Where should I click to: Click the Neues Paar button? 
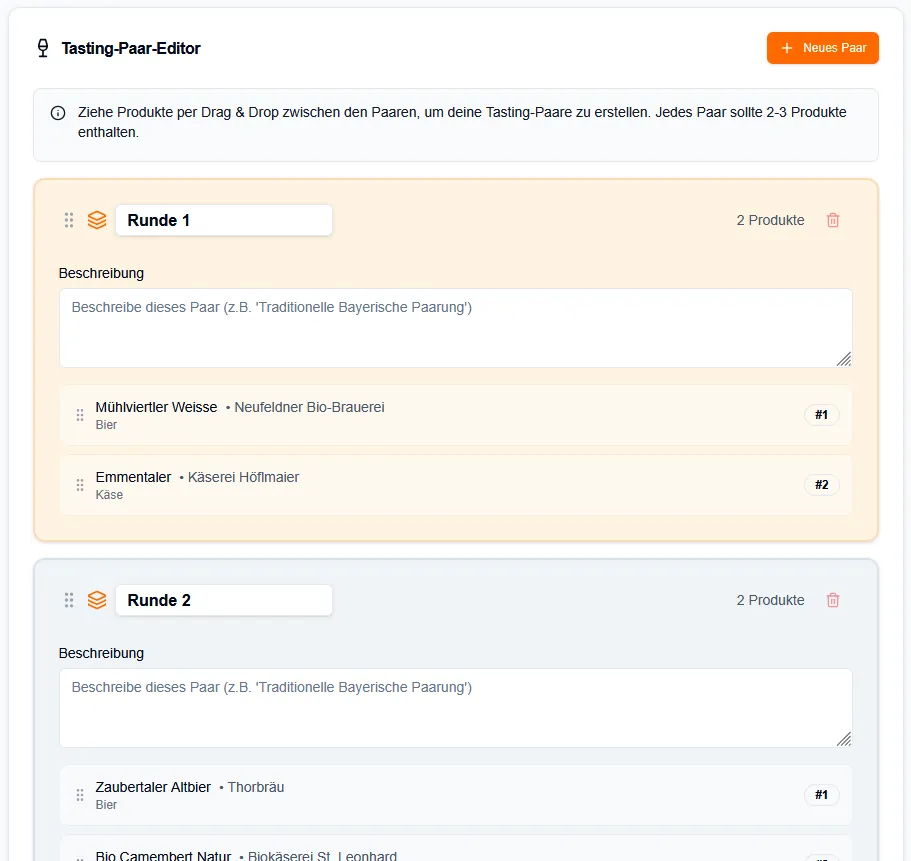click(822, 48)
